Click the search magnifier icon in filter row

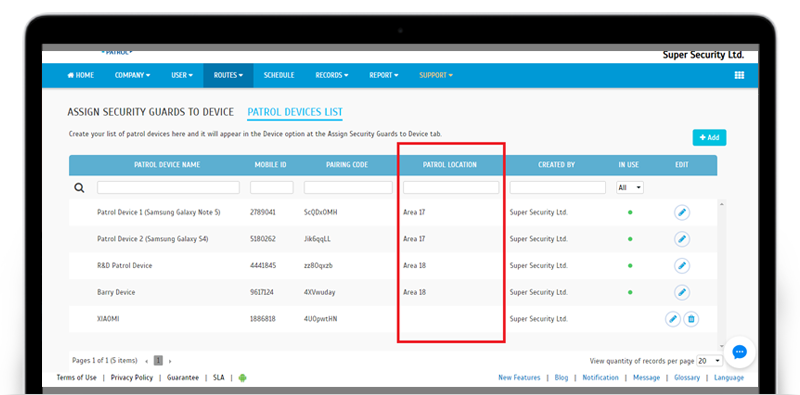pos(79,187)
